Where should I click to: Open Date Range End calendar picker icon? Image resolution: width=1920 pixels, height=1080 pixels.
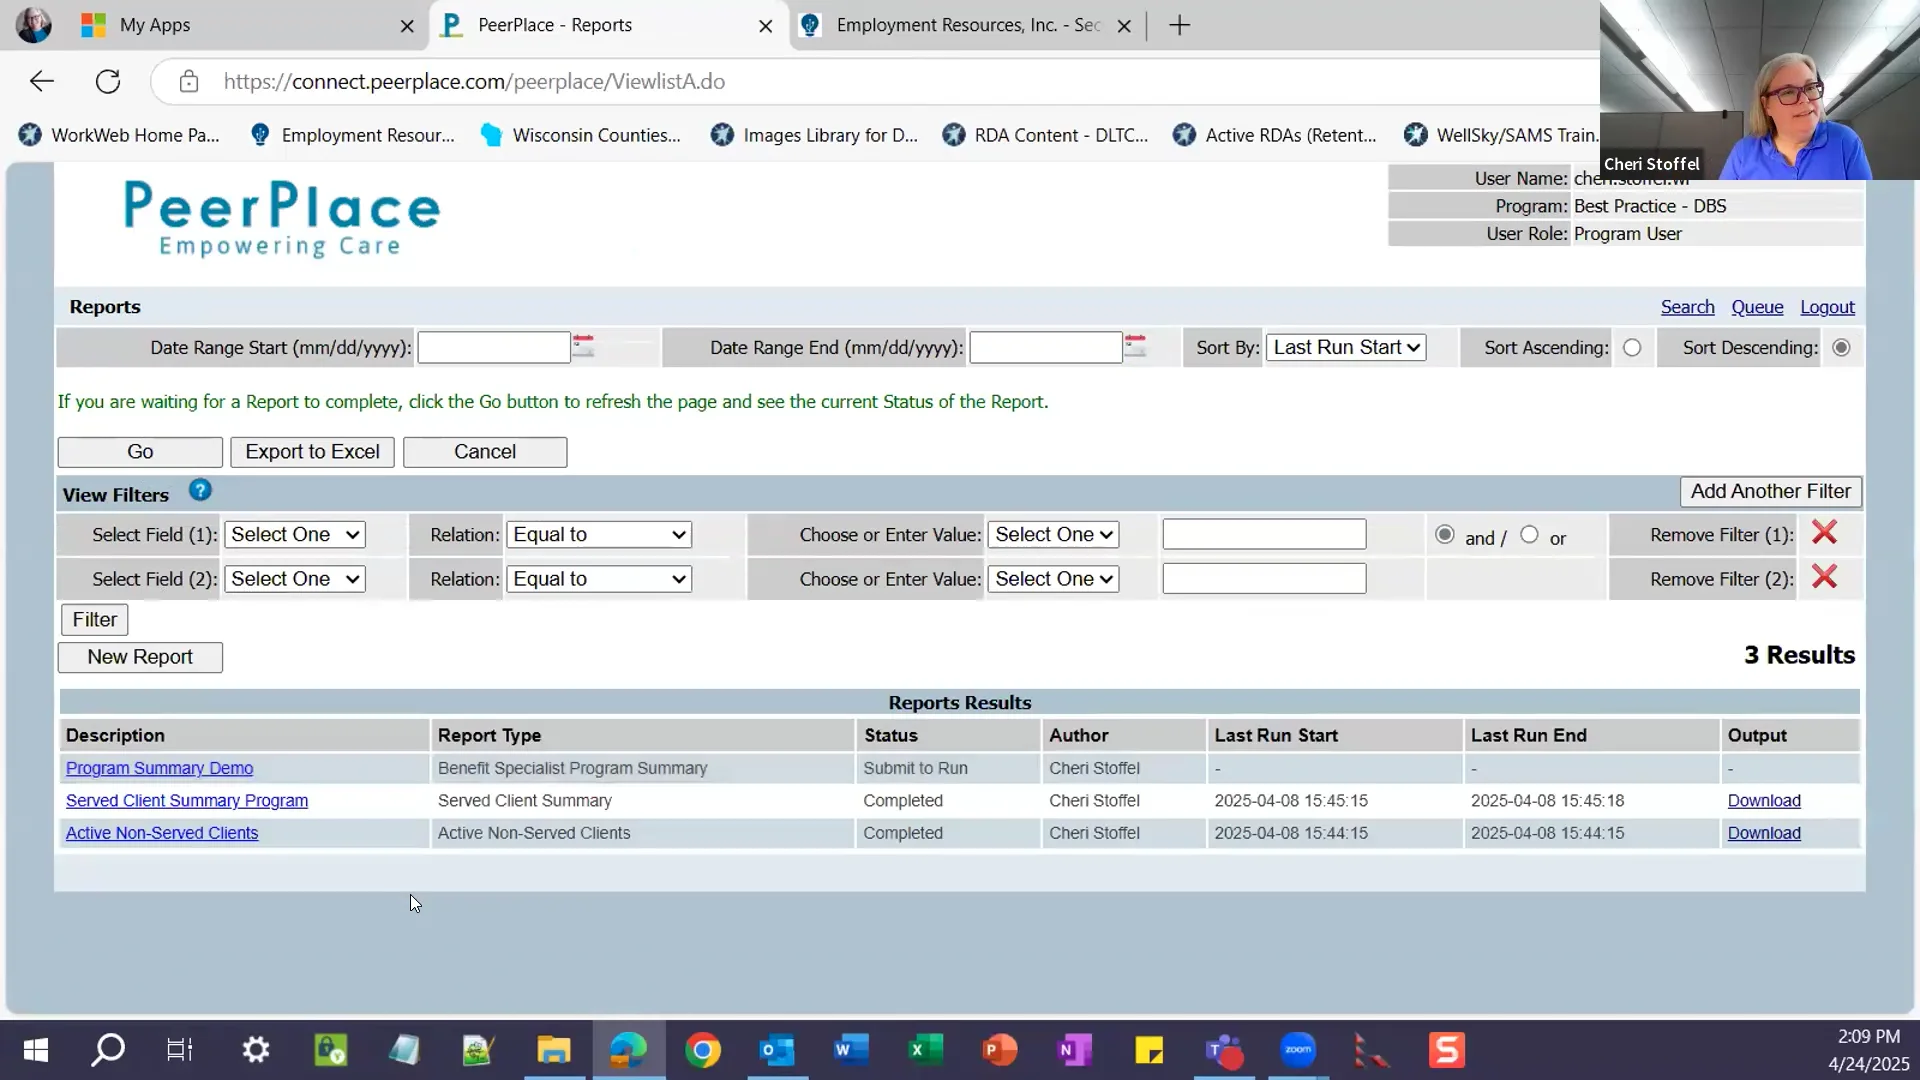click(1135, 346)
